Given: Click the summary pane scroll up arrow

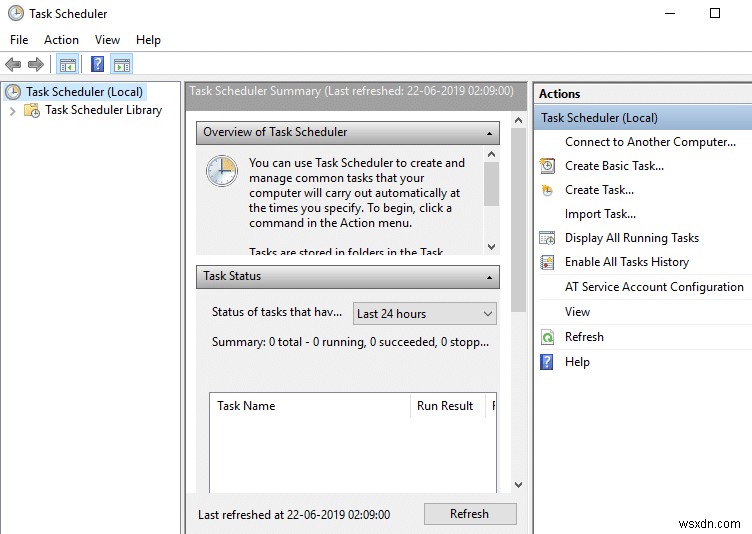Looking at the screenshot, I should tap(518, 120).
